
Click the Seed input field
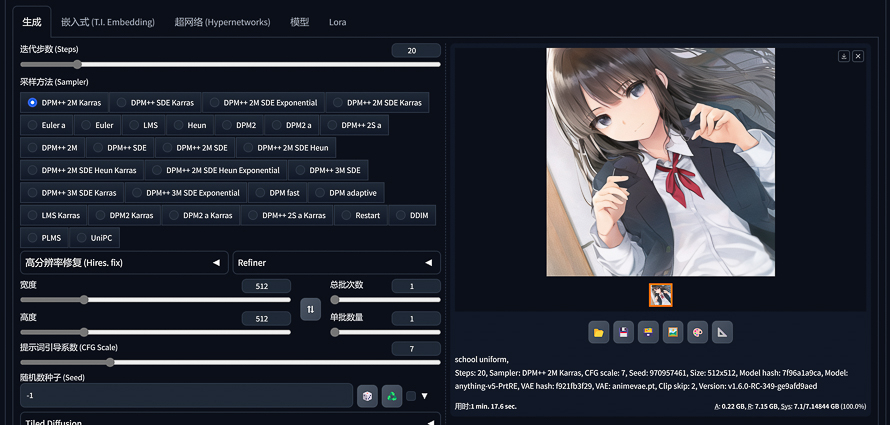187,396
